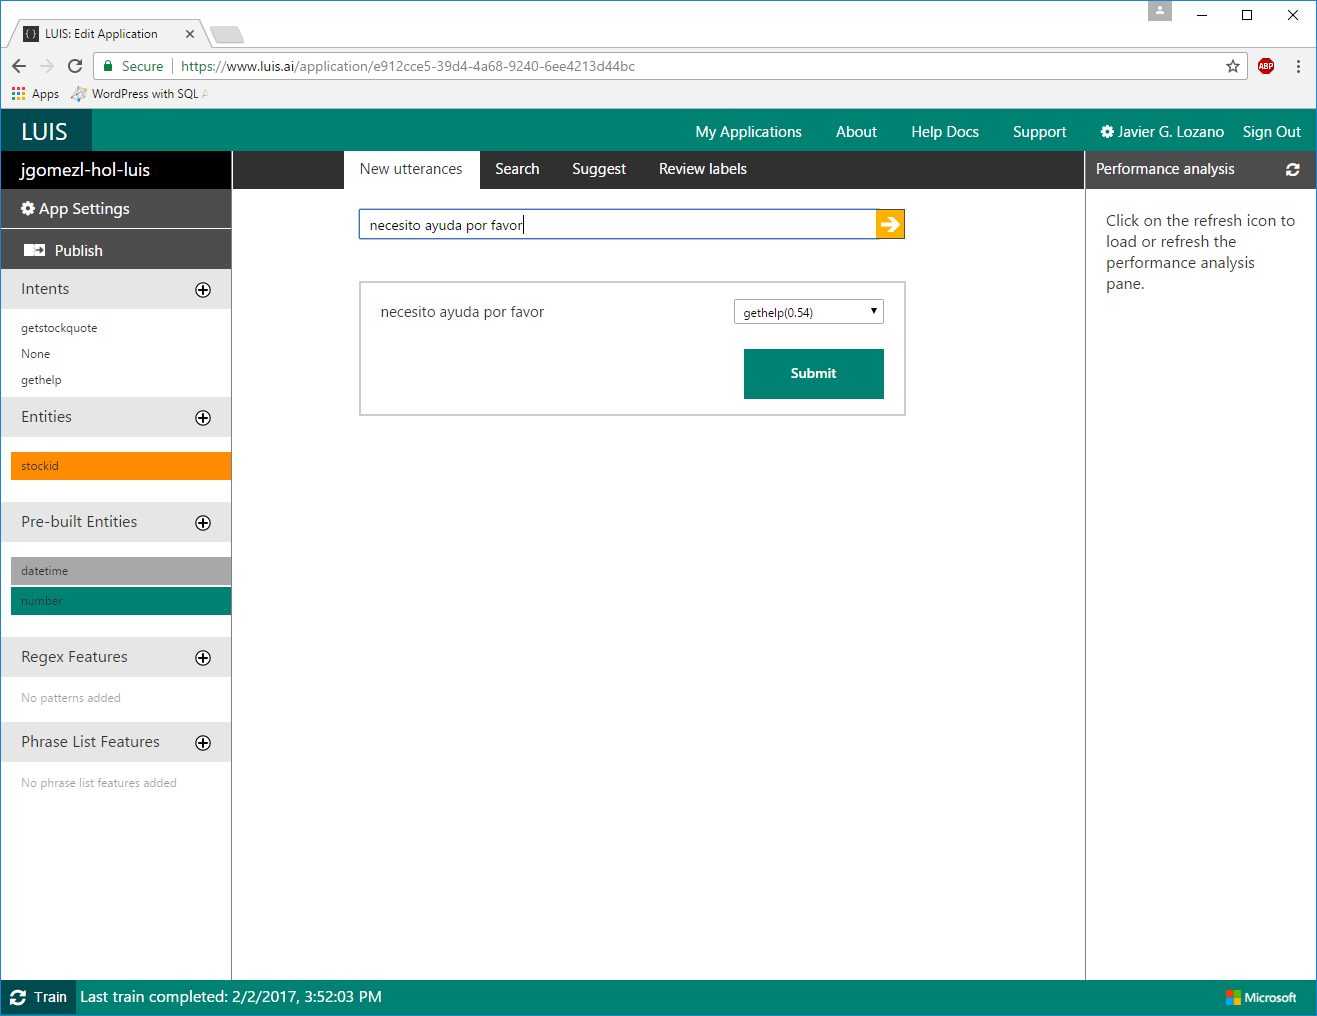
Task: Switch to the Search tab
Action: 517,170
